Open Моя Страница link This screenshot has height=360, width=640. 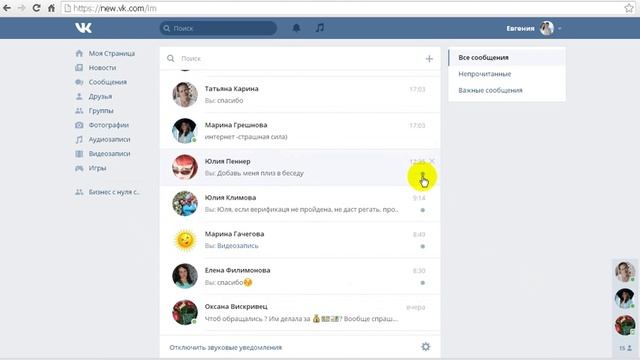pos(111,53)
